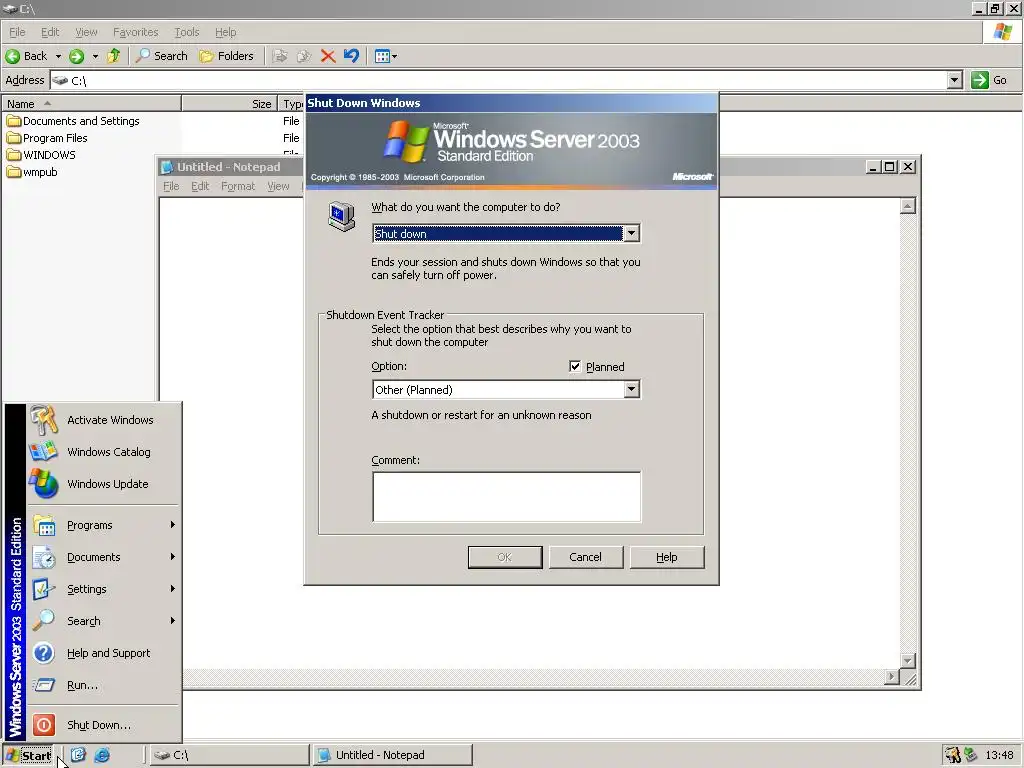Click Notepad vertical scrollbar up arrow
Viewport: 1024px width, 768px height.
[x=908, y=206]
